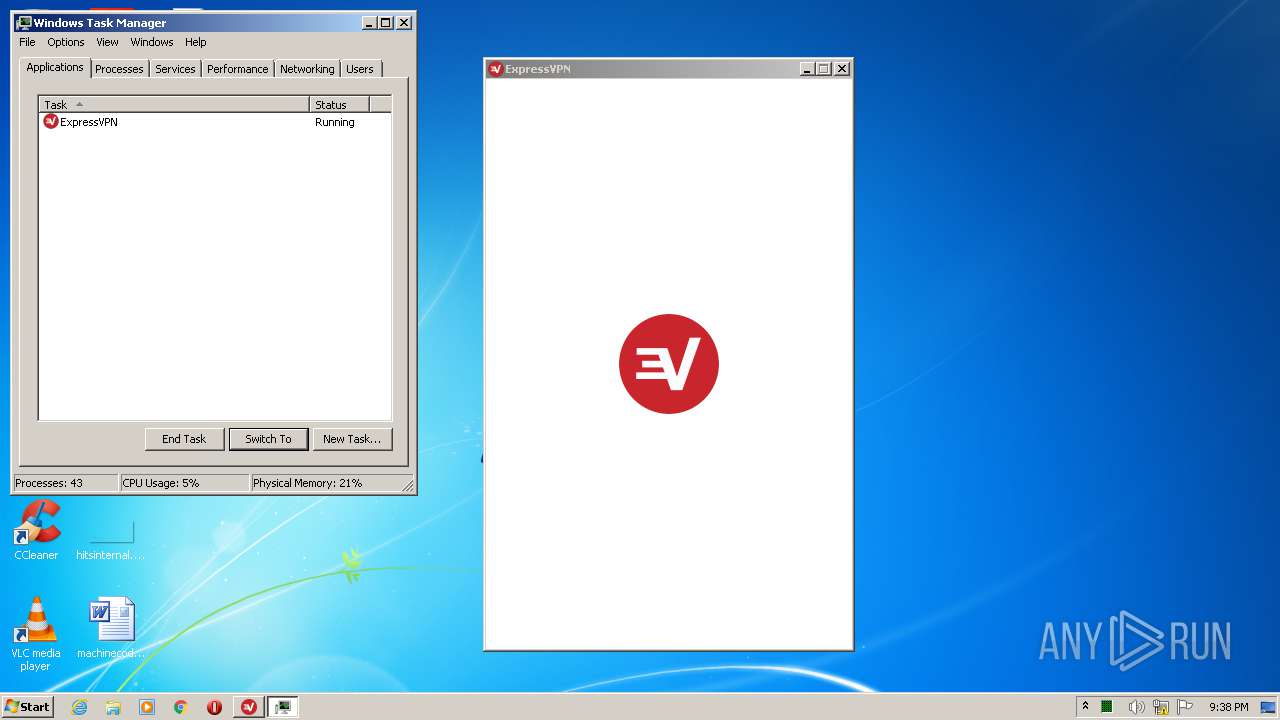Click Processes: 43 in status bar
The image size is (1280, 720).
(x=65, y=483)
